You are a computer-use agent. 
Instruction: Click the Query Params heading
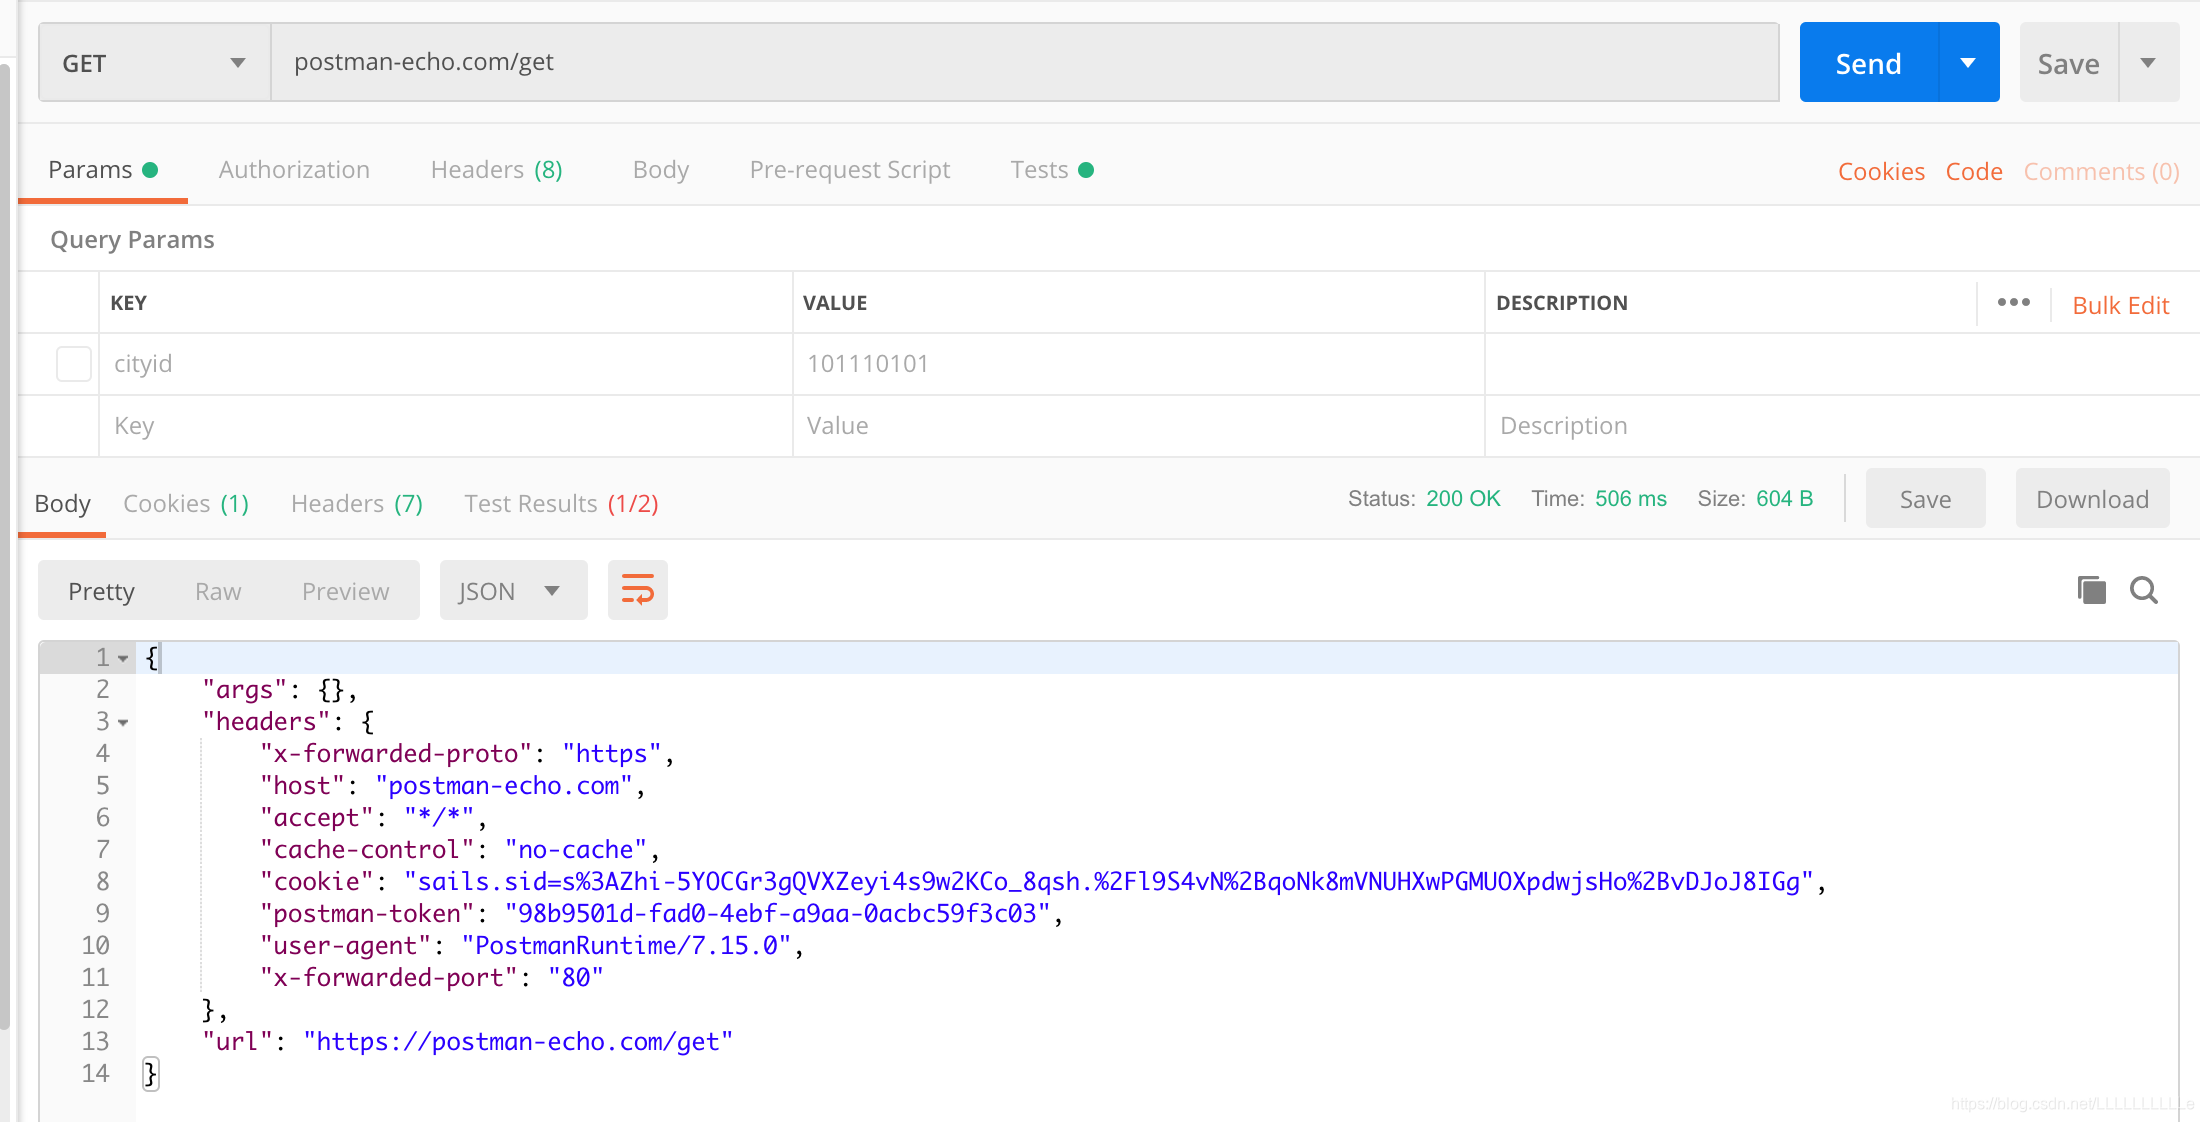click(x=133, y=240)
